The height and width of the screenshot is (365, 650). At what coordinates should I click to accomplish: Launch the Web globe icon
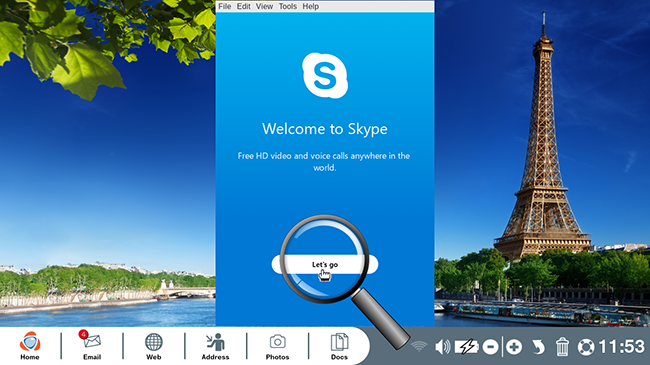click(153, 346)
